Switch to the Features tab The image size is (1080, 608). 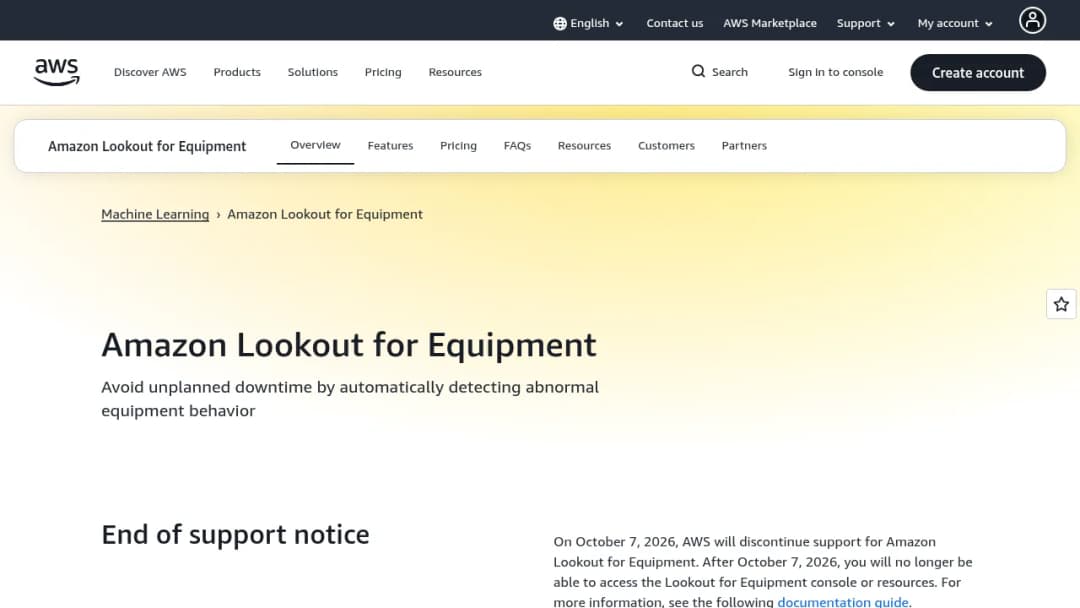pyautogui.click(x=391, y=146)
